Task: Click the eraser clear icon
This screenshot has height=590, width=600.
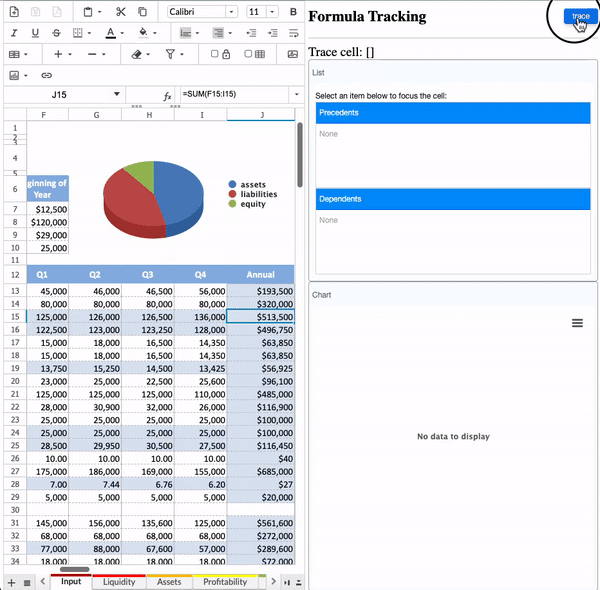Action: point(137,54)
